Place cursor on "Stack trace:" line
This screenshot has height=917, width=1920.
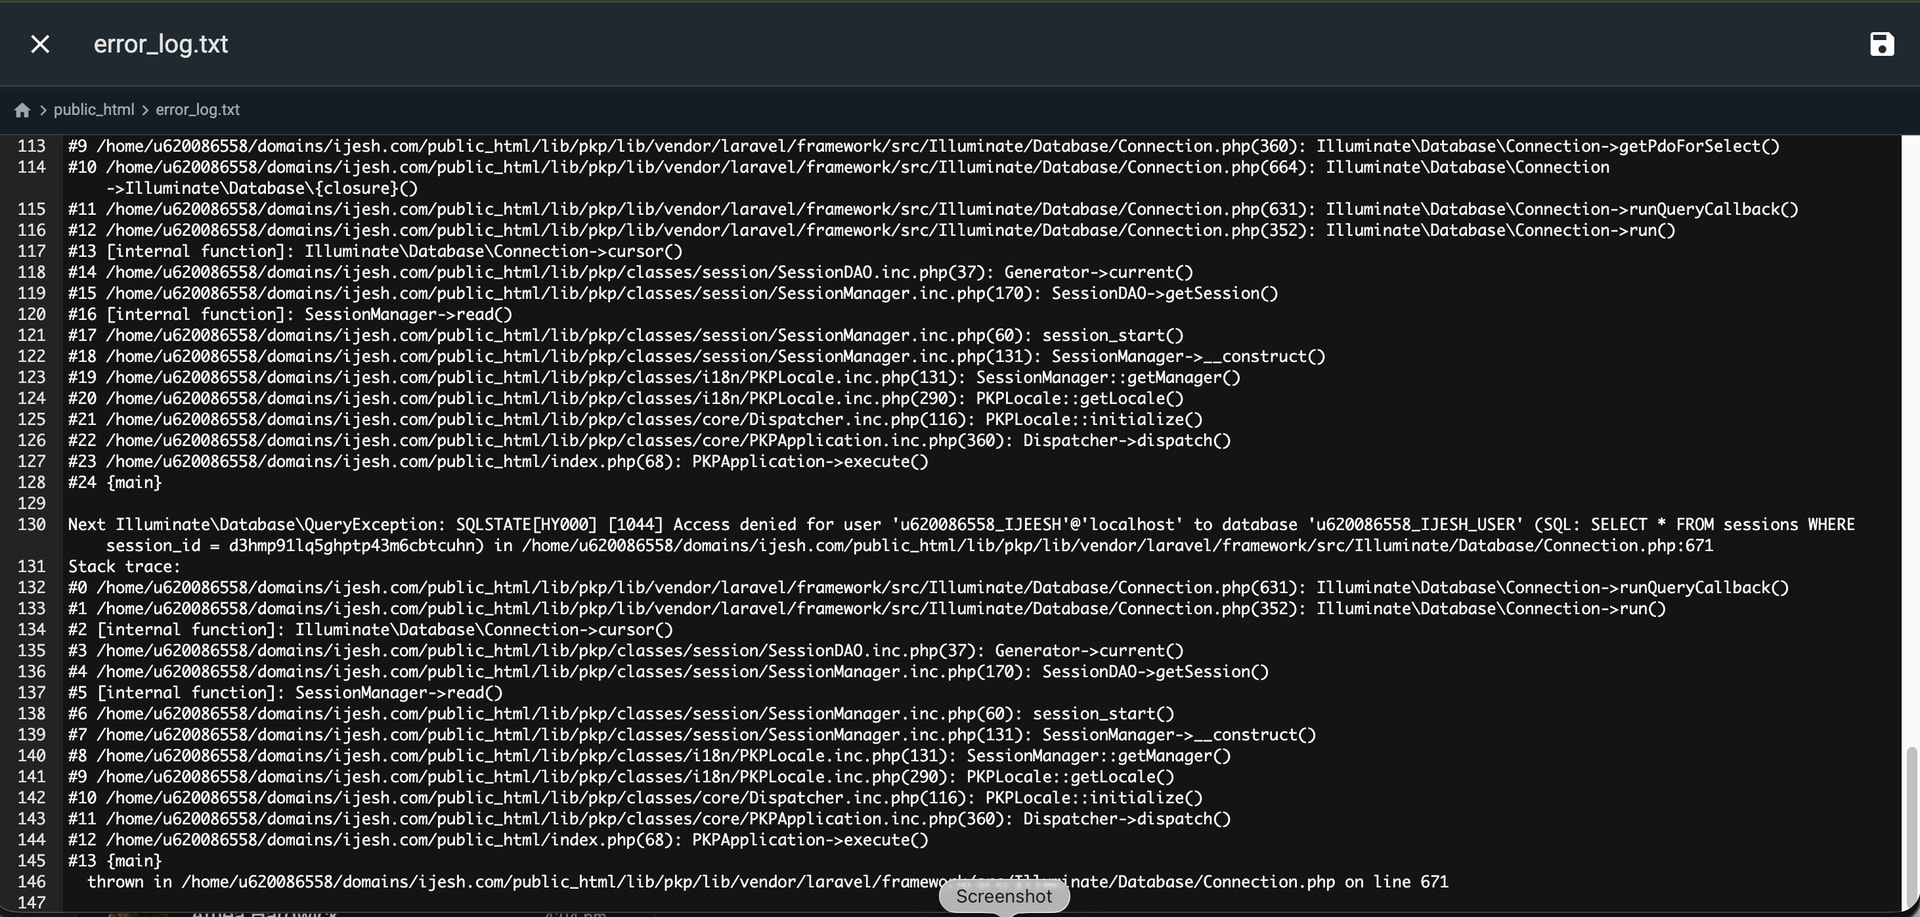click(124, 566)
